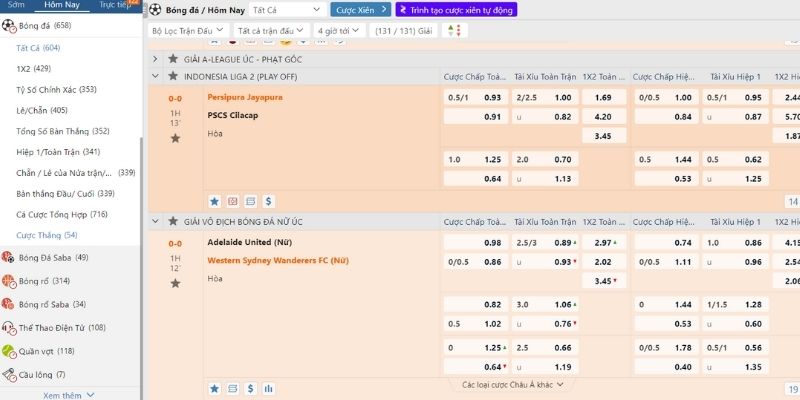
Task: Open Bóng Đá Saba sport icon
Action: coord(8,257)
